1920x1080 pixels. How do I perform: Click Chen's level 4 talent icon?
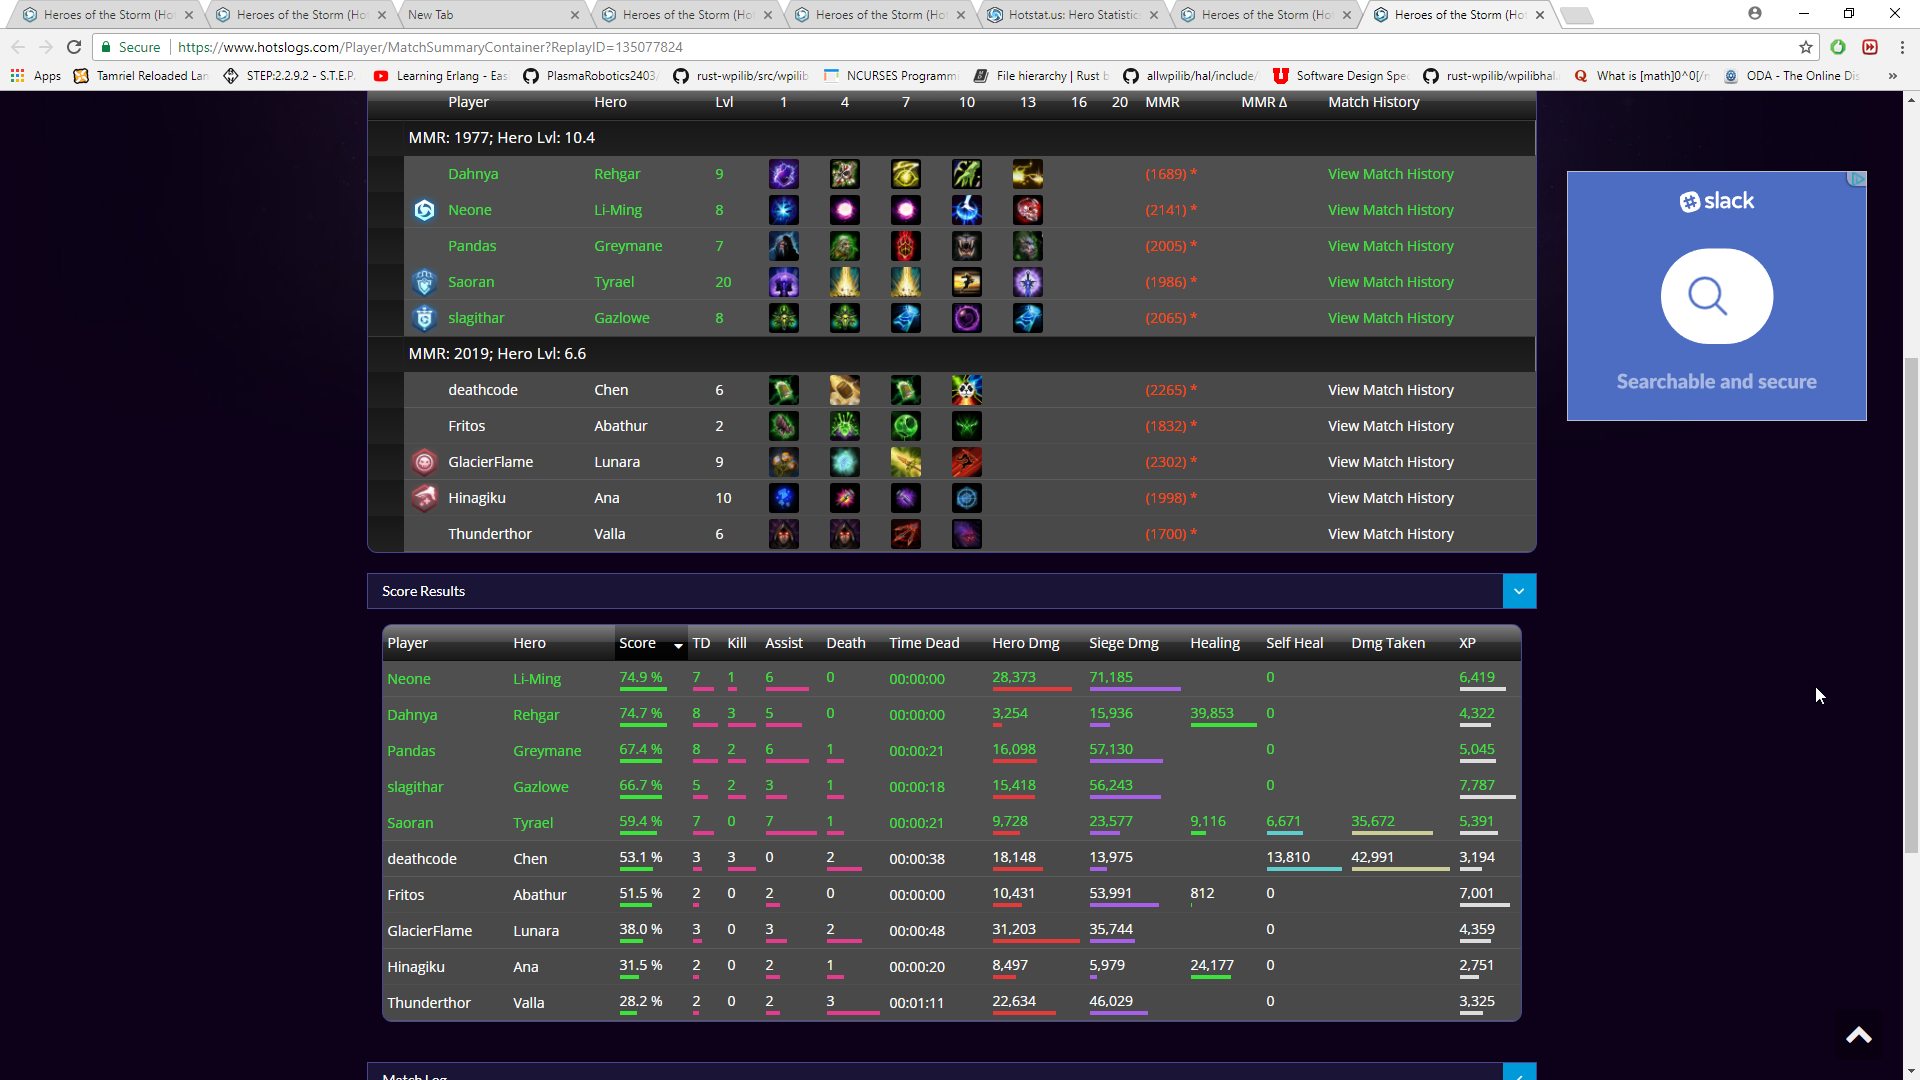pos(845,390)
